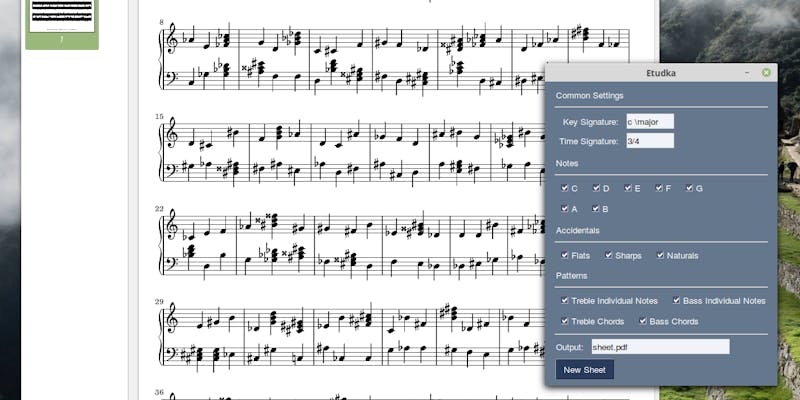
Task: Click the Patterns section heading
Action: 571,276
